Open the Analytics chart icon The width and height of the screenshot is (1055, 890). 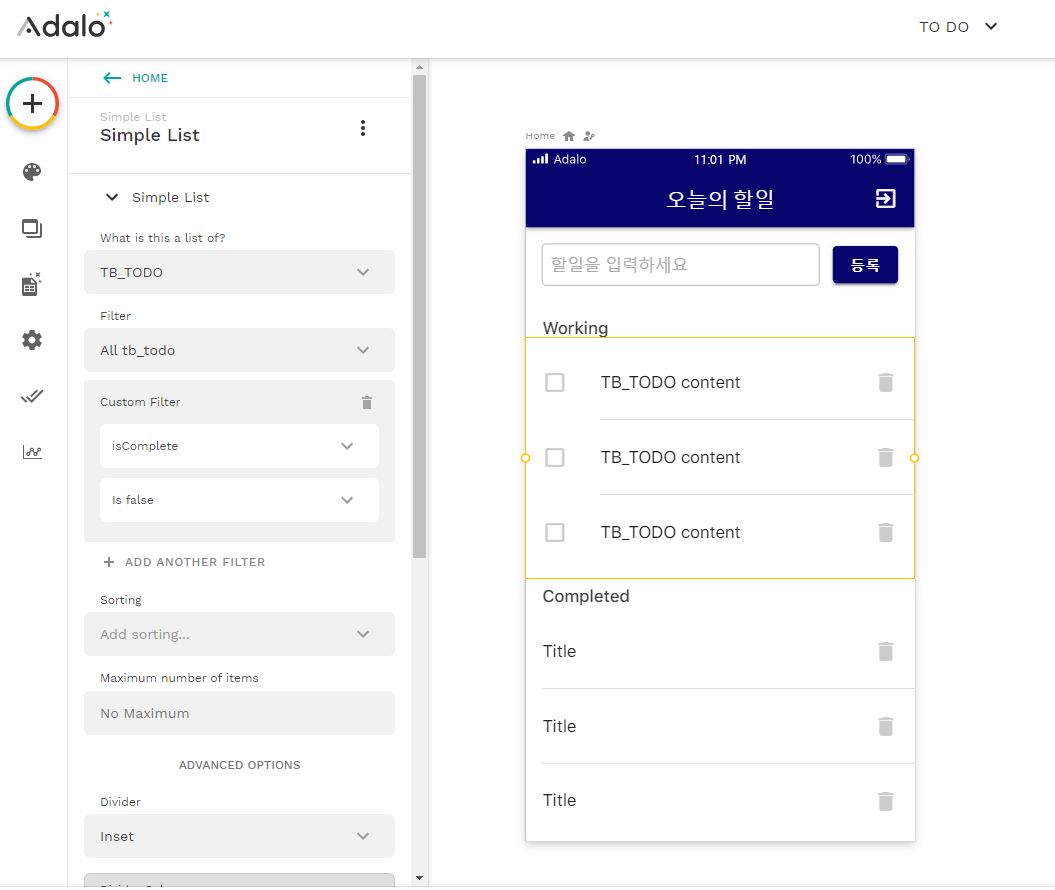click(32, 452)
